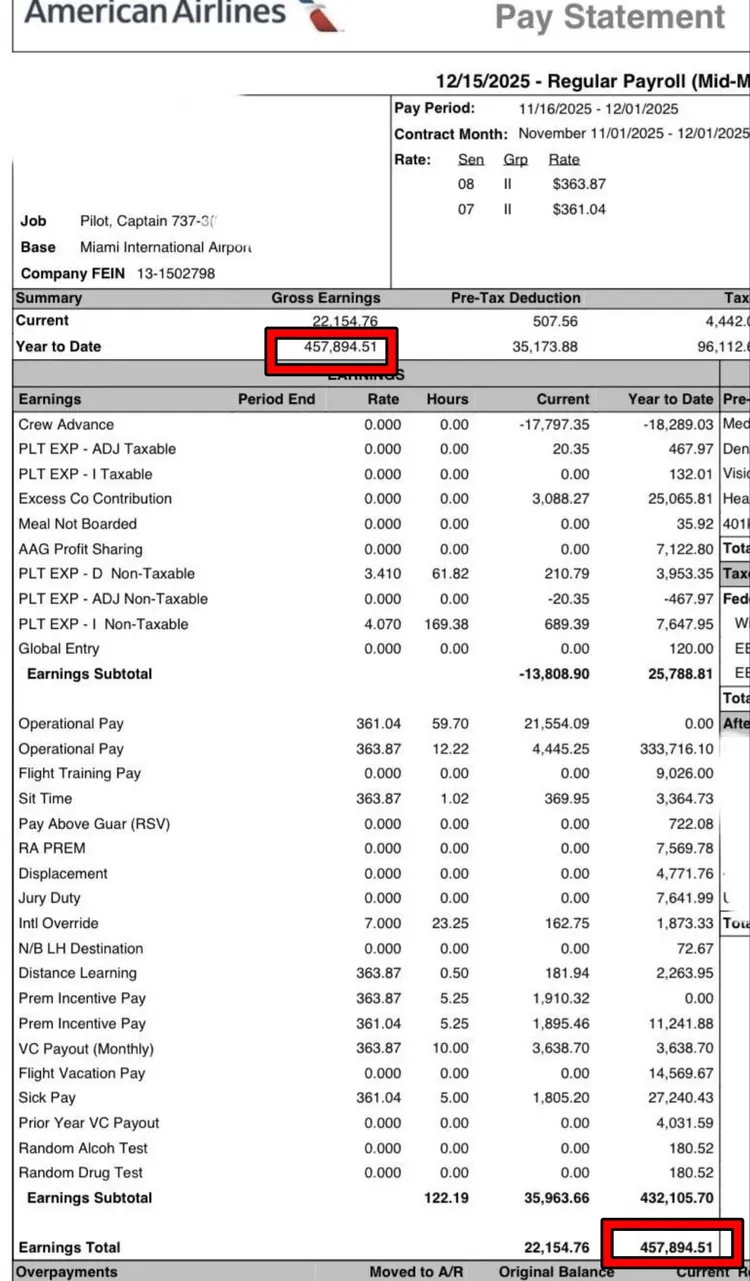Click the Intl Override row label
Screen dimensions: 750x1281
pyautogui.click(x=58, y=923)
